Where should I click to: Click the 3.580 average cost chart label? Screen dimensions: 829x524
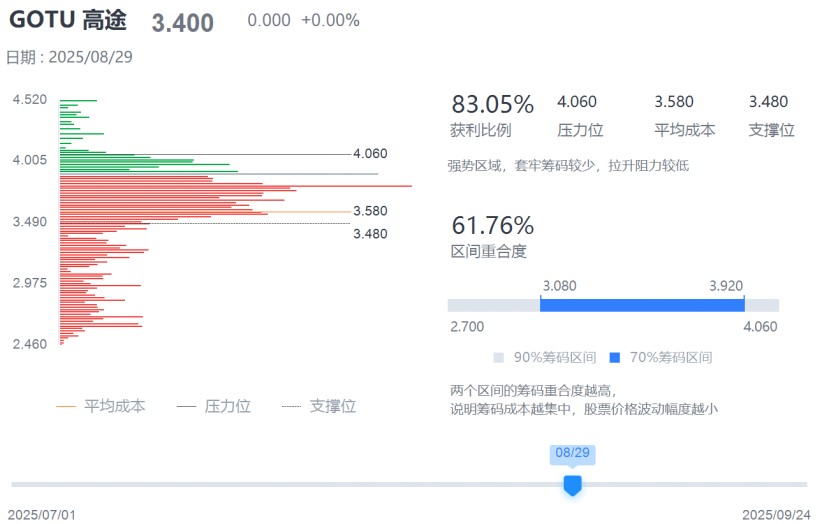pos(370,211)
